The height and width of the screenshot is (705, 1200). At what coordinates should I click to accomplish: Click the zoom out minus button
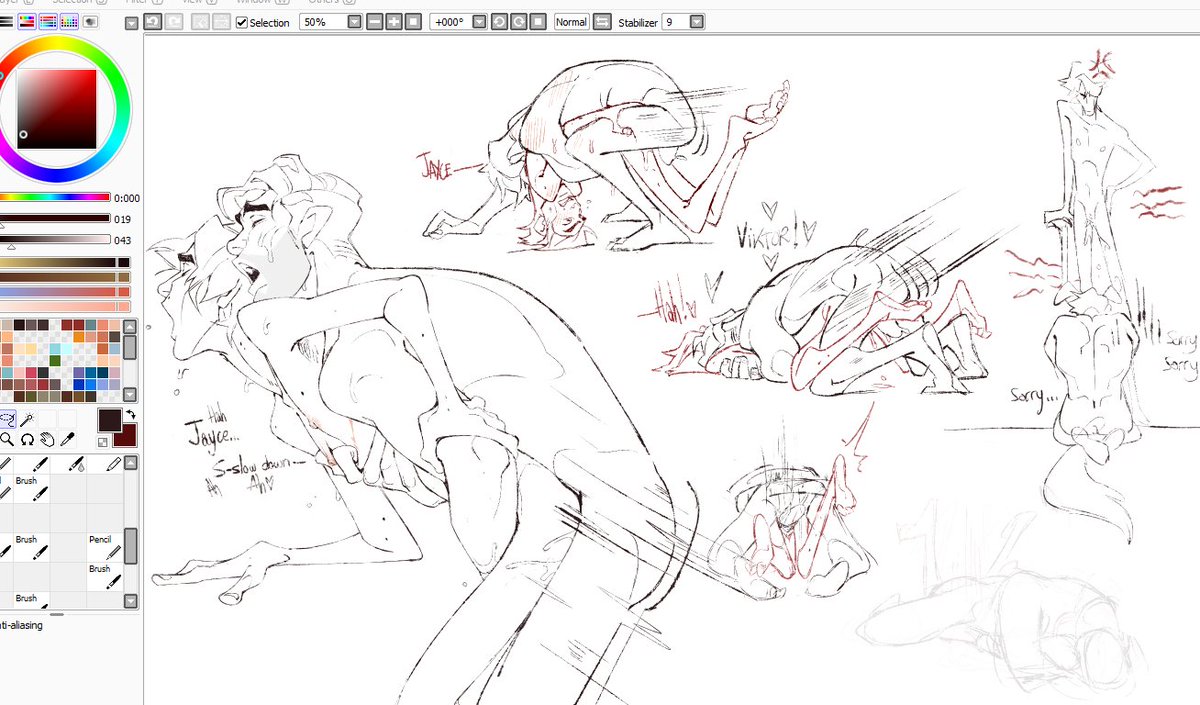click(375, 21)
